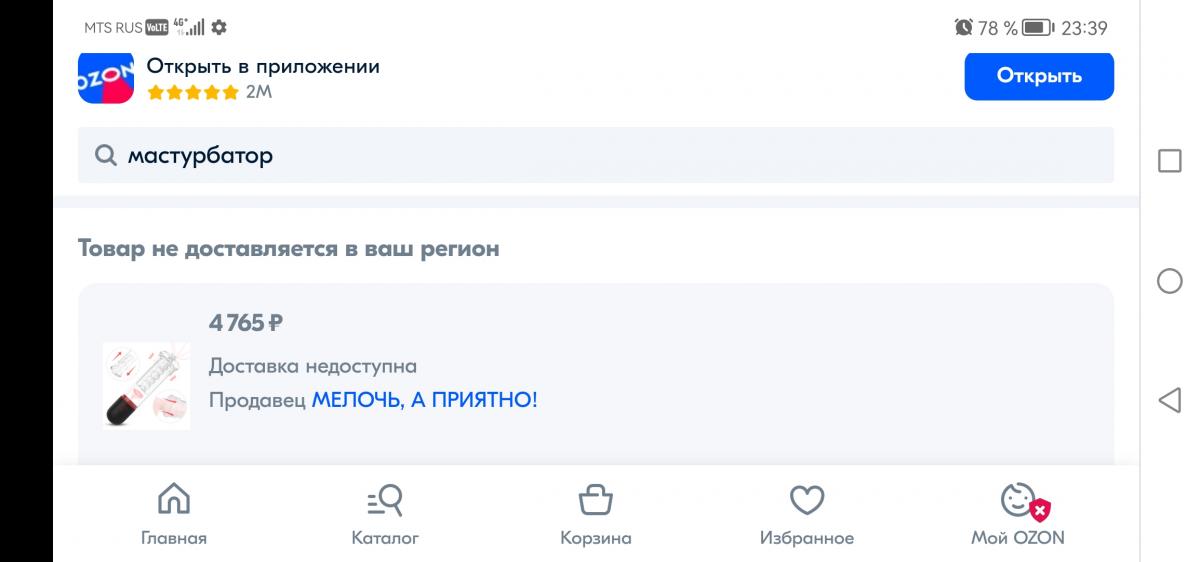Open seller link МЕЛОЧЬ, А ПРИЯТНО!

point(425,400)
